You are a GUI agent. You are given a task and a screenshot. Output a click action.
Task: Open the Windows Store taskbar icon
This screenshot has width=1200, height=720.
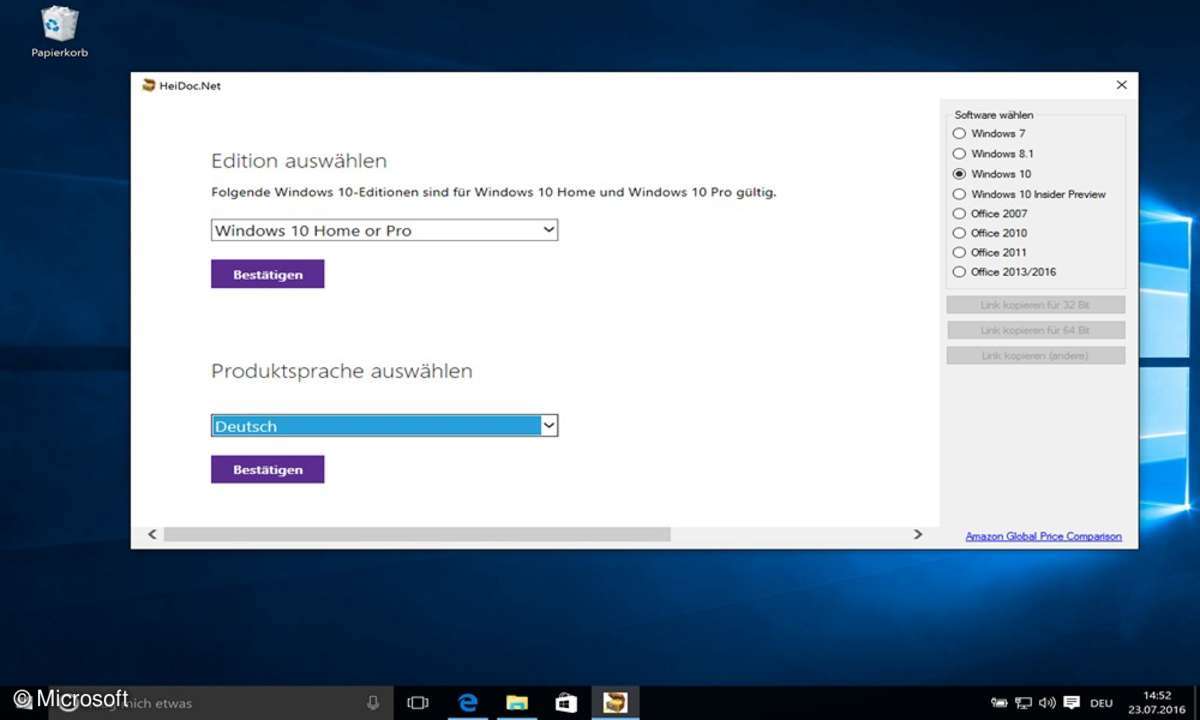click(566, 703)
